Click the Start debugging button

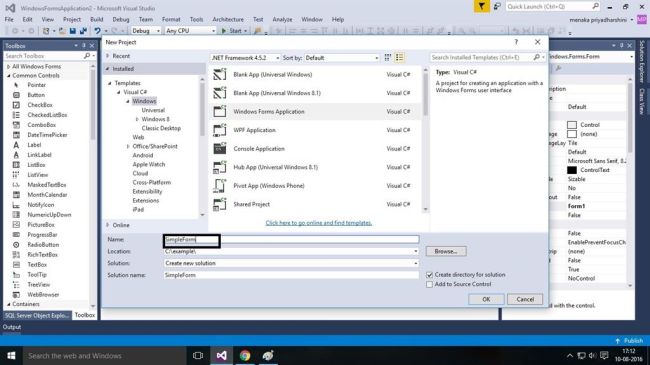tap(234, 31)
